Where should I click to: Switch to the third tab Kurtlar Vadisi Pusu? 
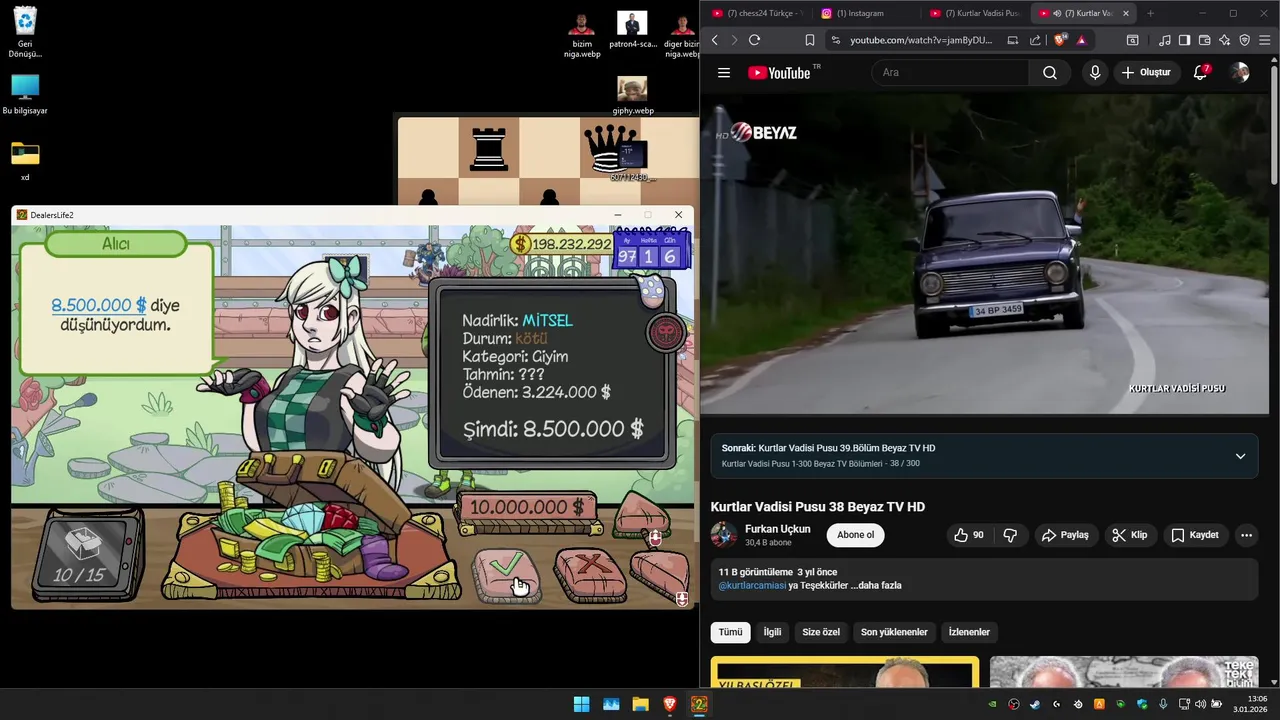(x=974, y=13)
